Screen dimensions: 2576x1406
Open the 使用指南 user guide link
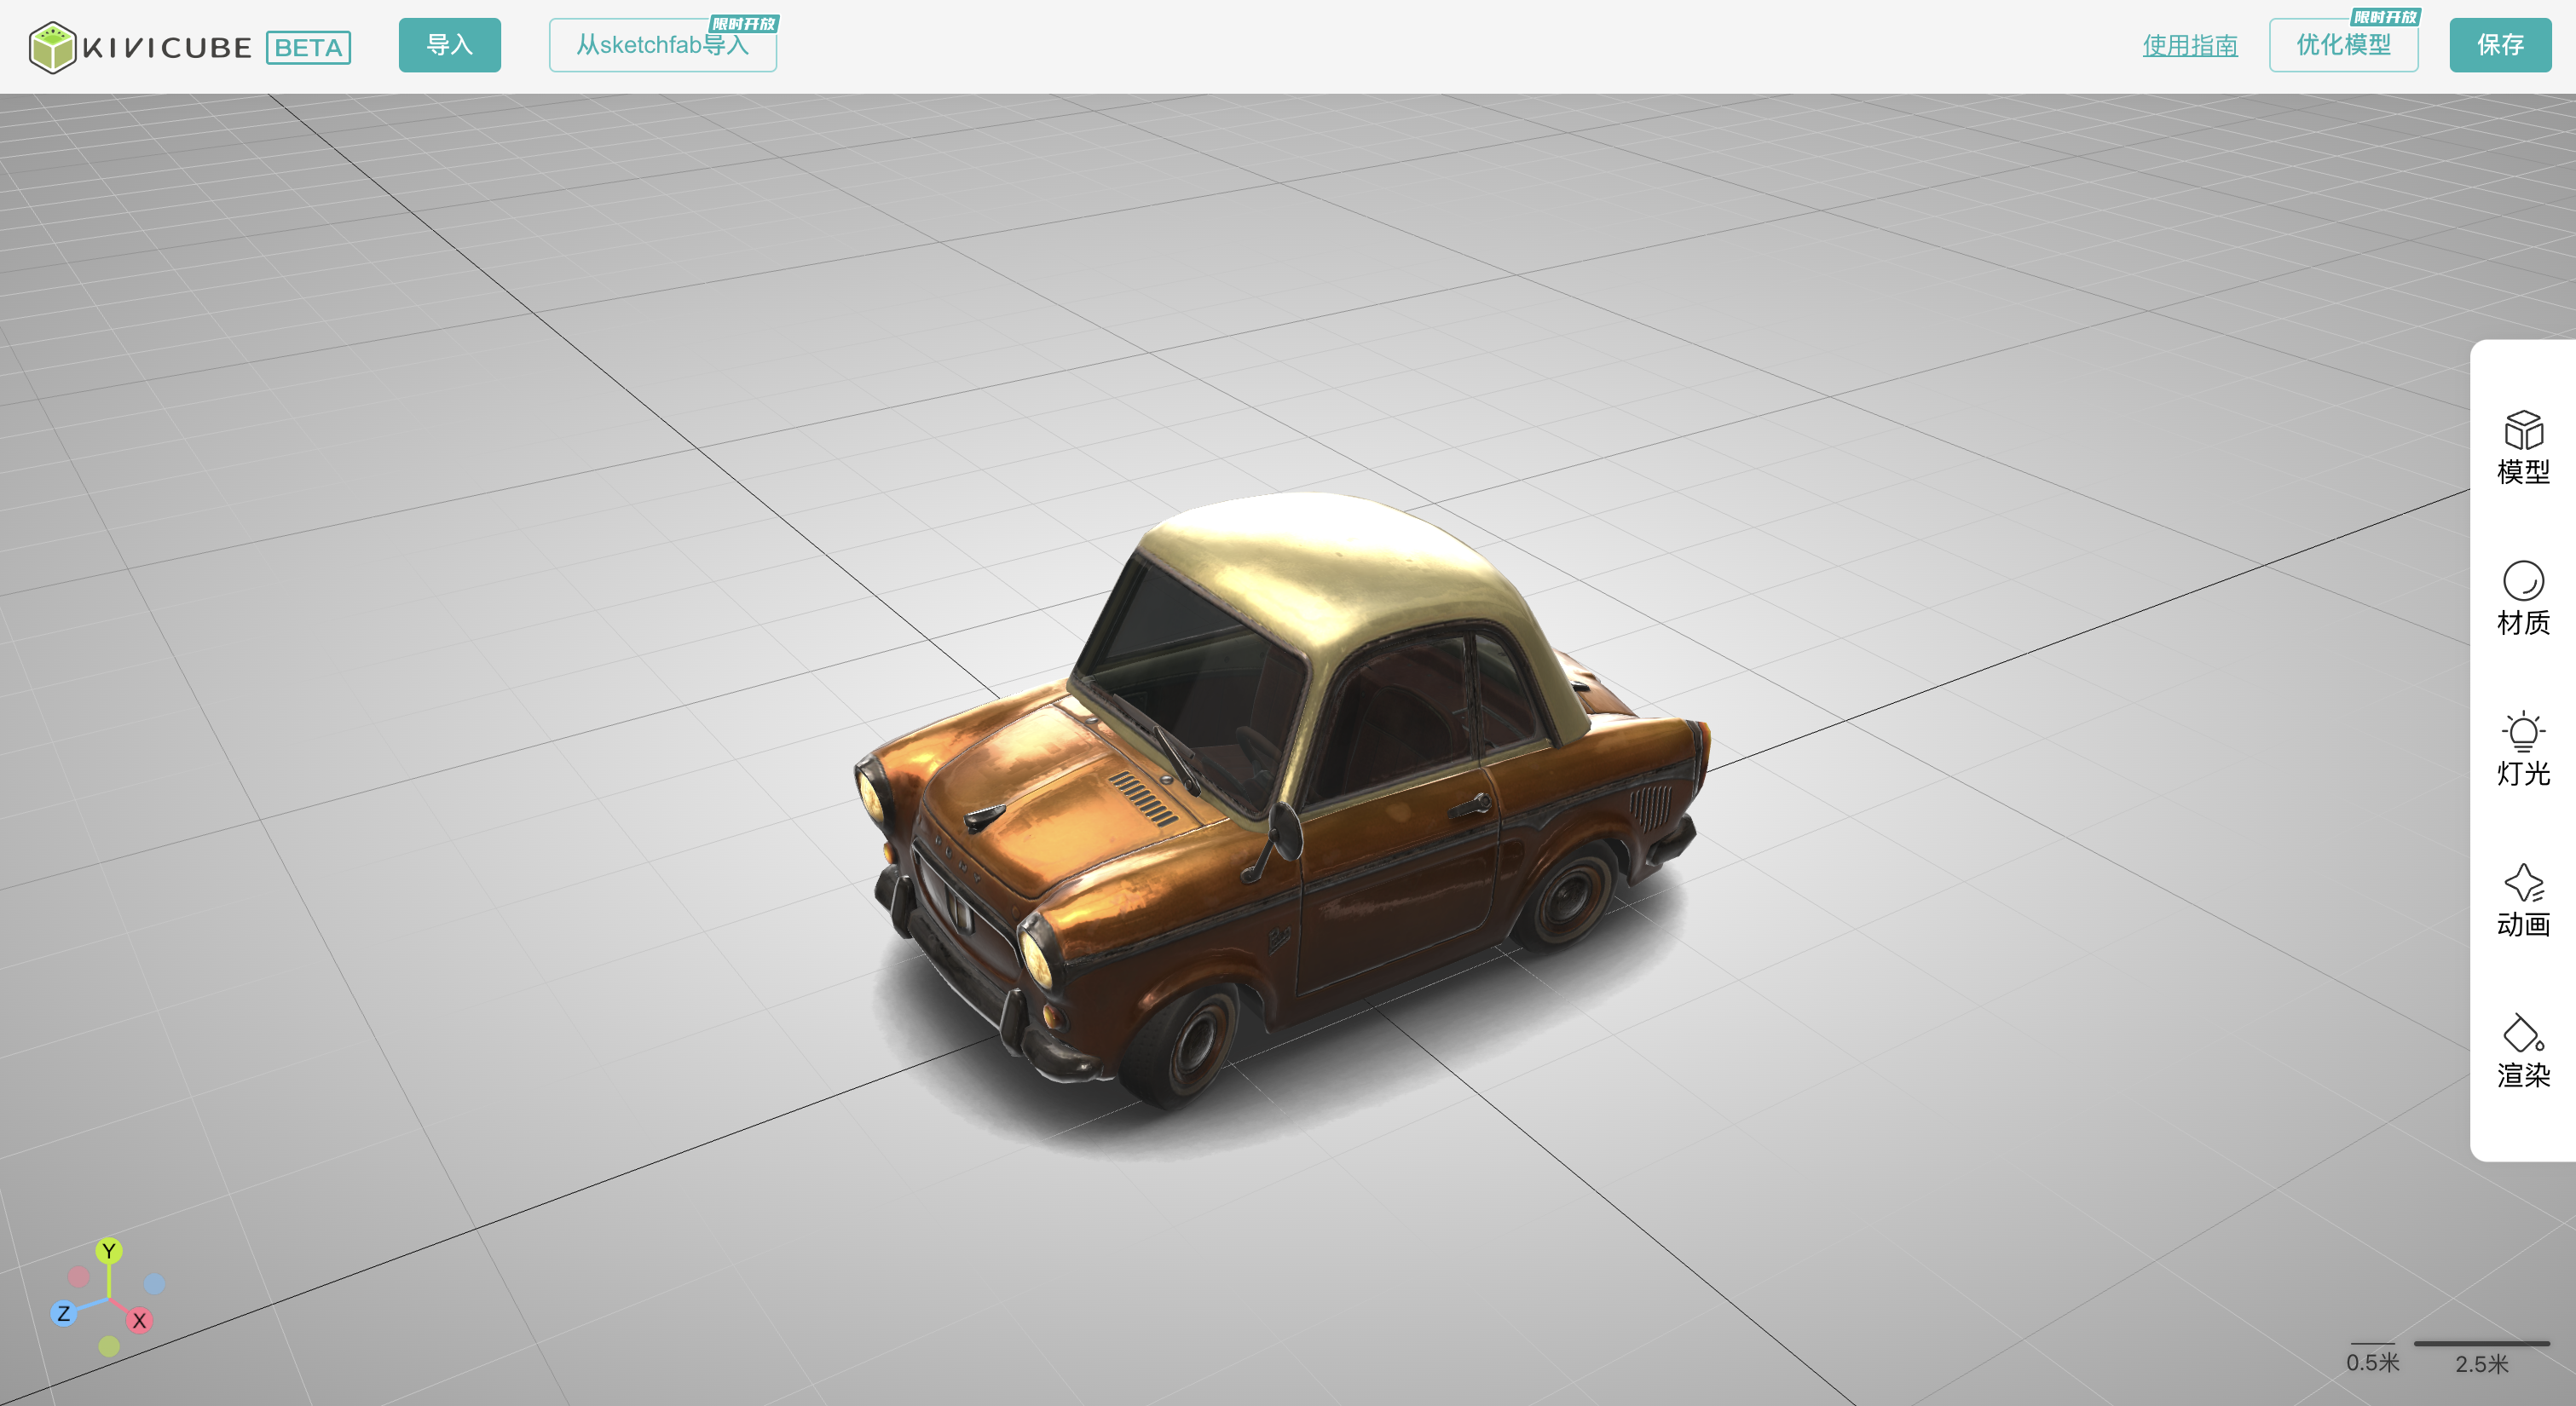coord(2189,45)
